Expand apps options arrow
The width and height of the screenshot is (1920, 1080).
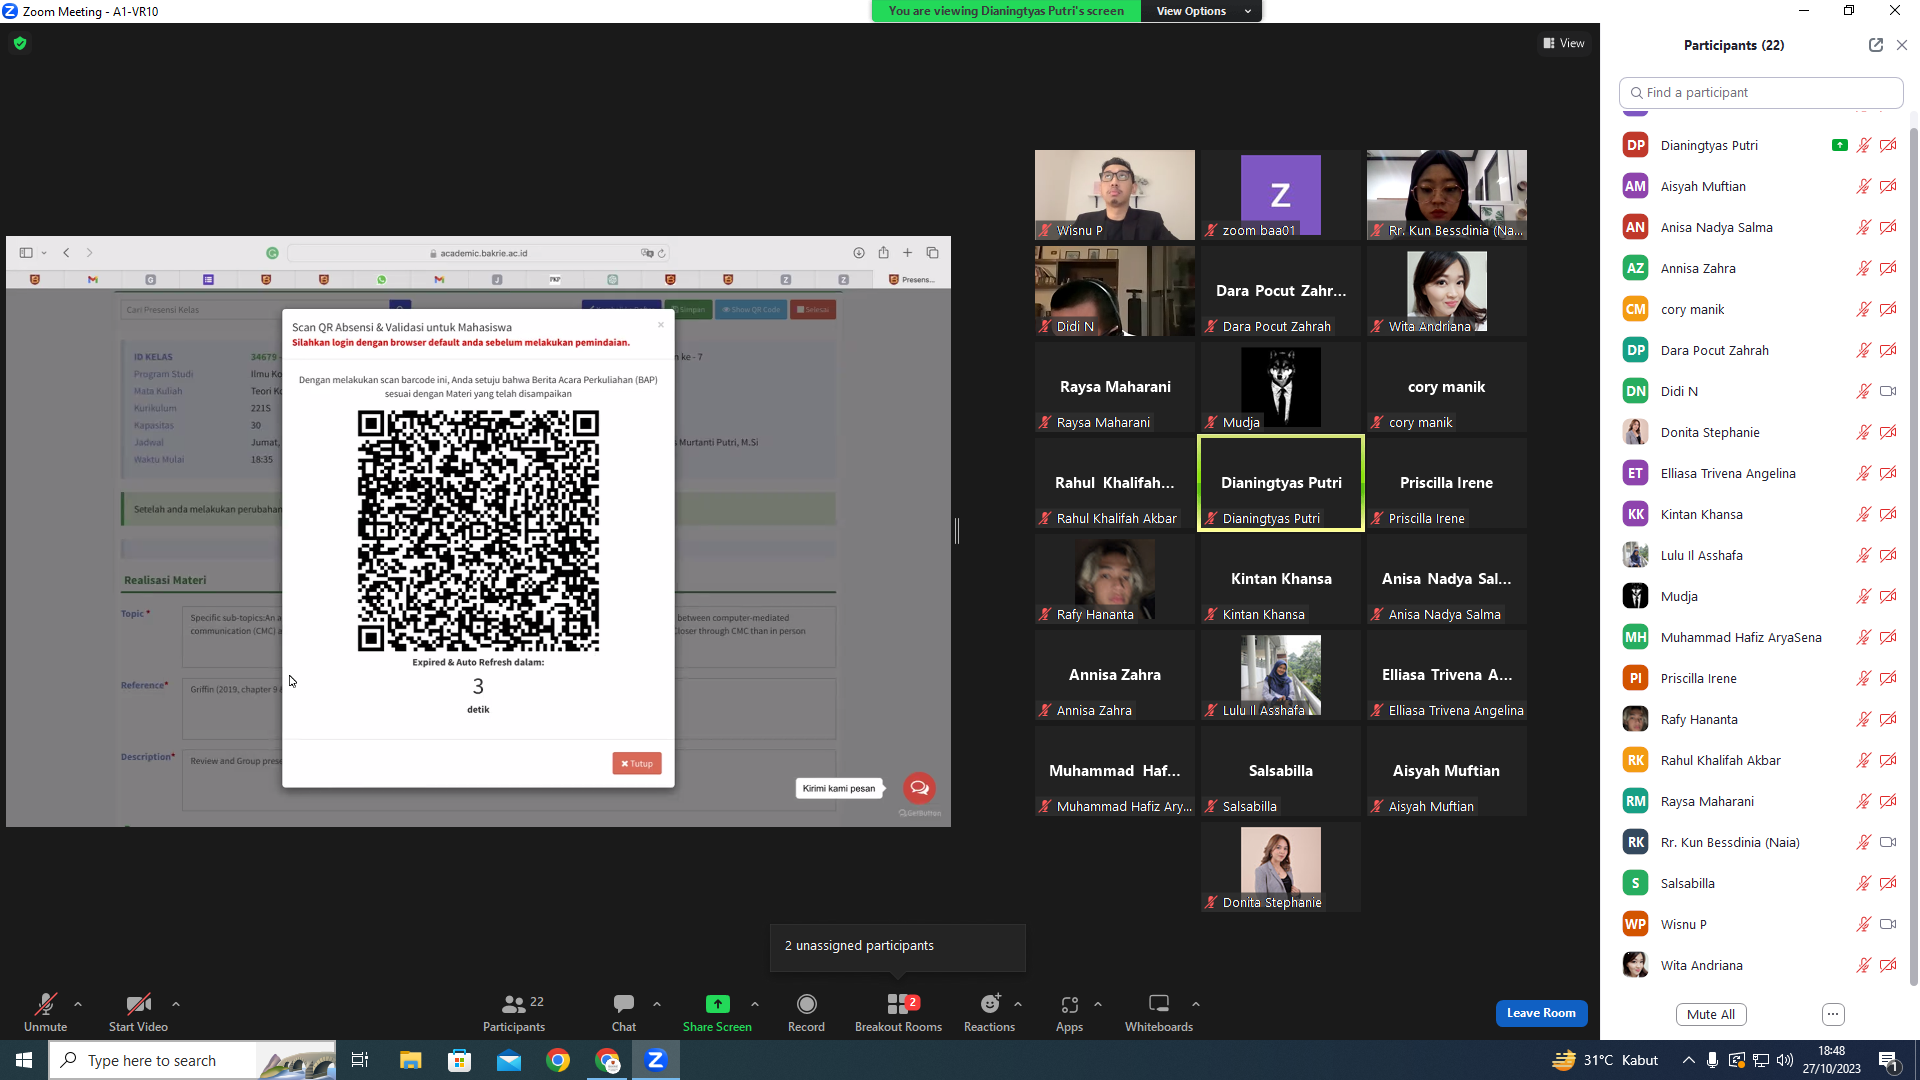(1098, 1004)
